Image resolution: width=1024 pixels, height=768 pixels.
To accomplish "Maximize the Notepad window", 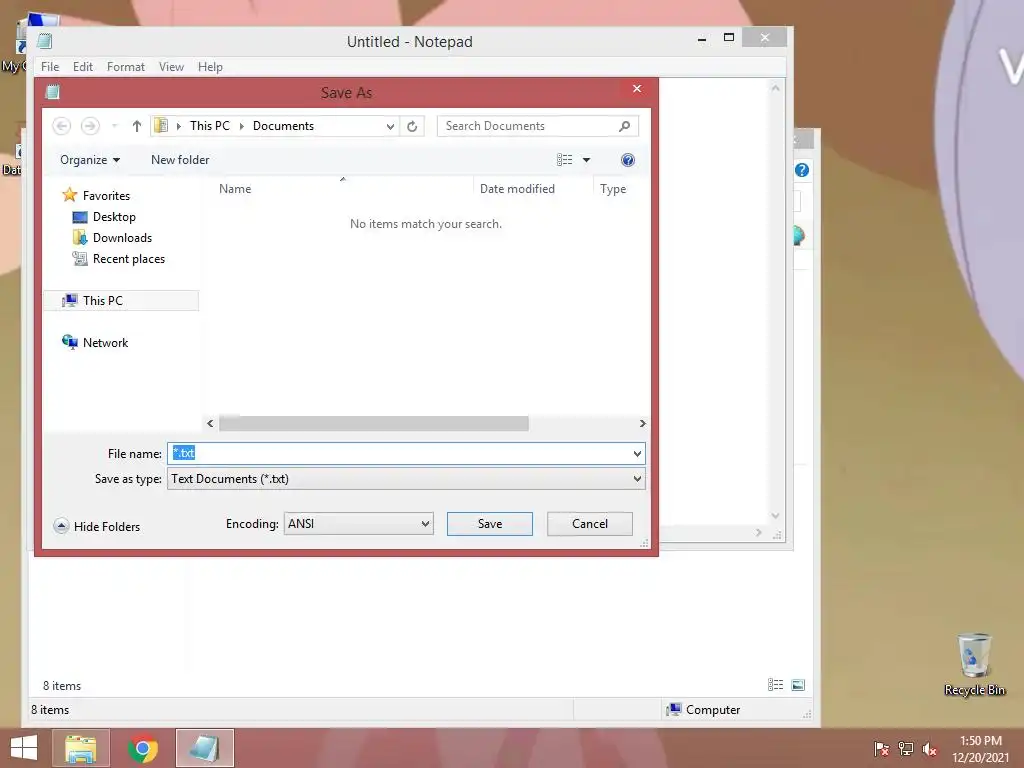I will (729, 38).
